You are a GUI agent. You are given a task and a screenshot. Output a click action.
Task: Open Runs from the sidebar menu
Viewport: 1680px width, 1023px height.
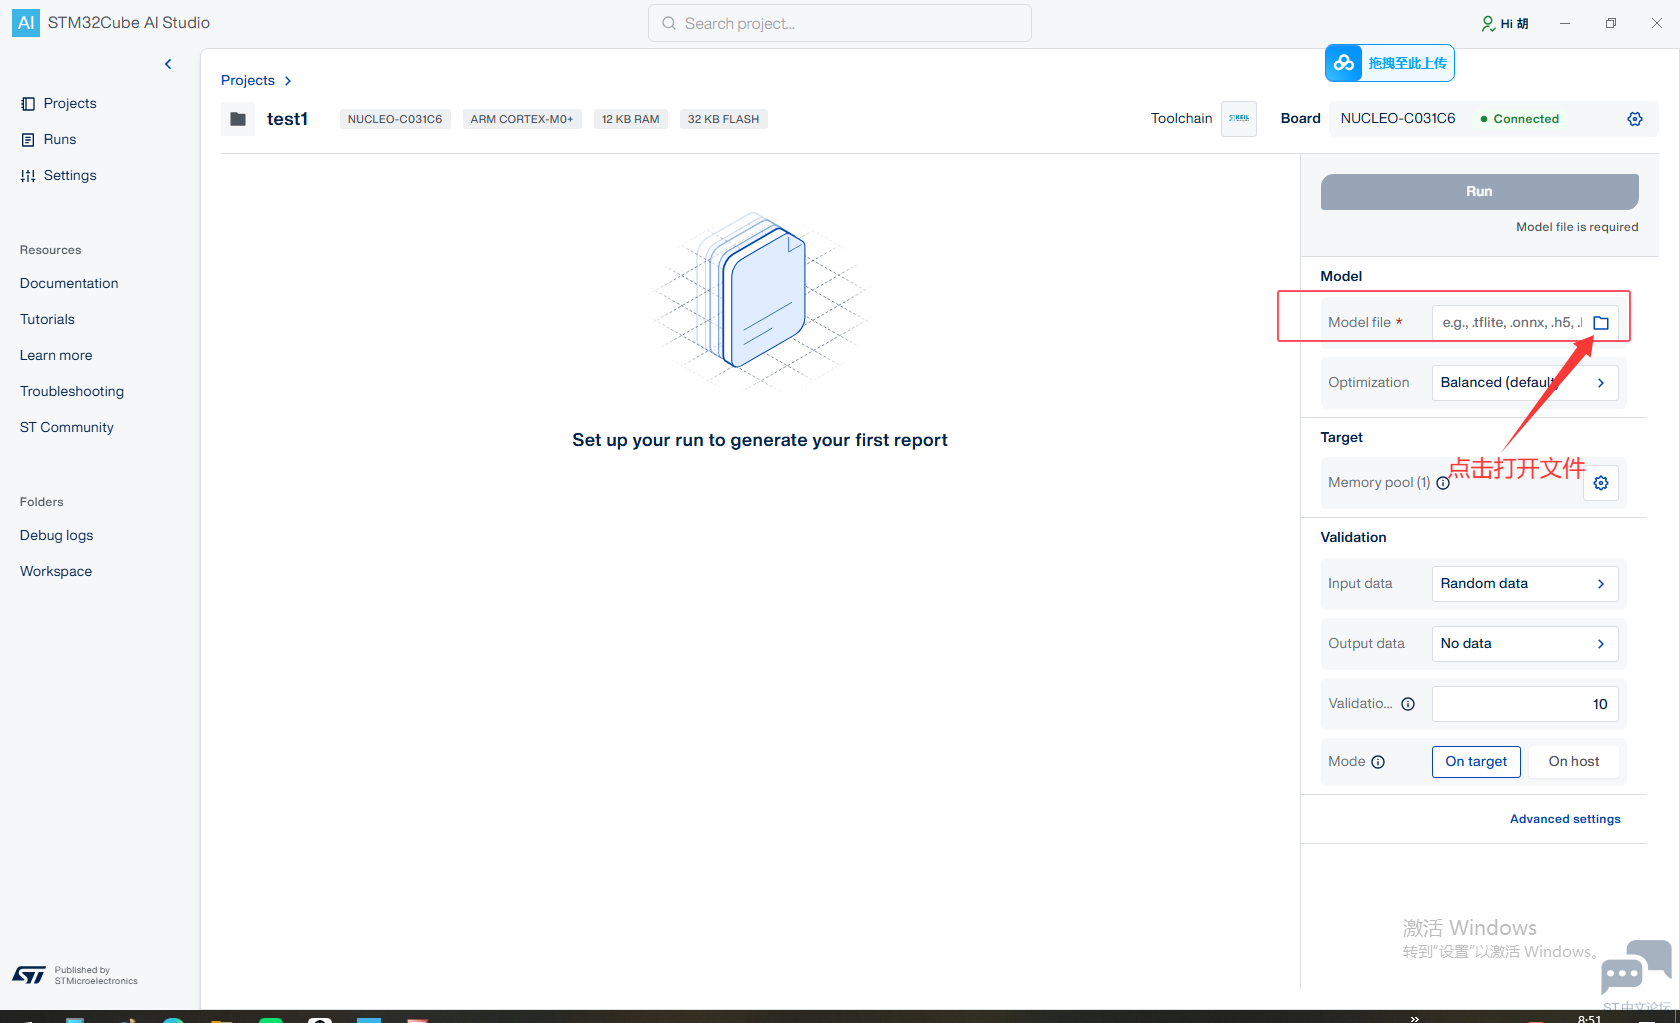tap(60, 140)
